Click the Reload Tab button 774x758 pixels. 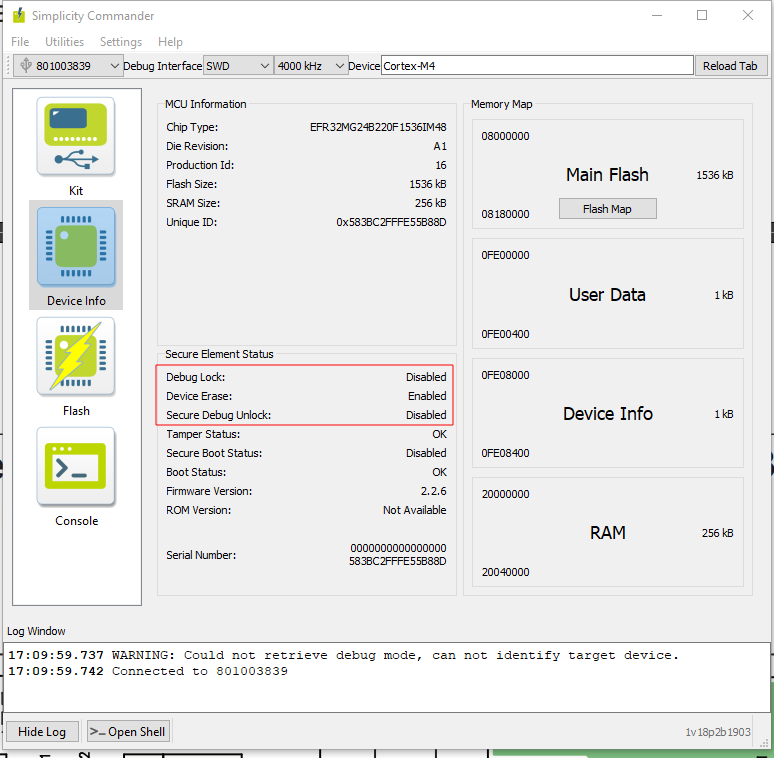click(x=731, y=66)
